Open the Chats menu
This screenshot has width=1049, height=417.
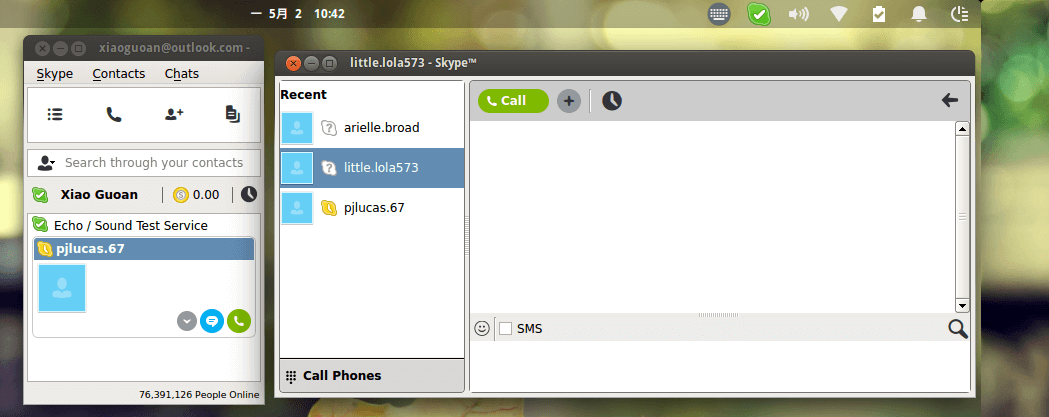click(x=181, y=74)
